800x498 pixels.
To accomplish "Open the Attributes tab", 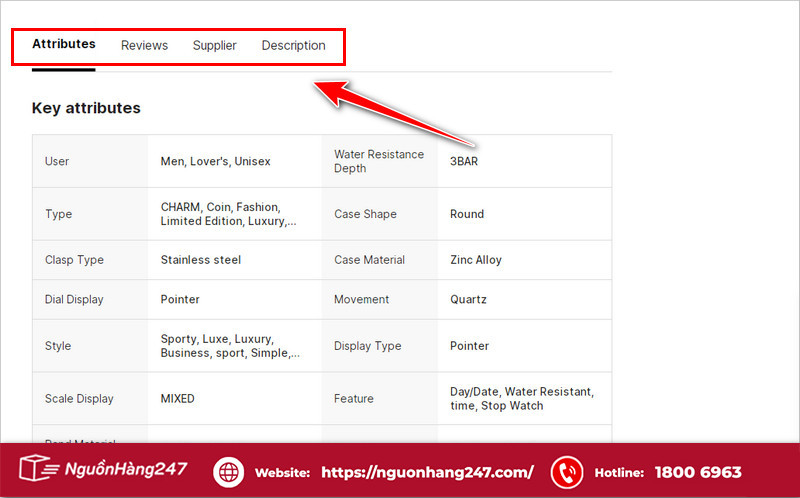I will coord(64,44).
